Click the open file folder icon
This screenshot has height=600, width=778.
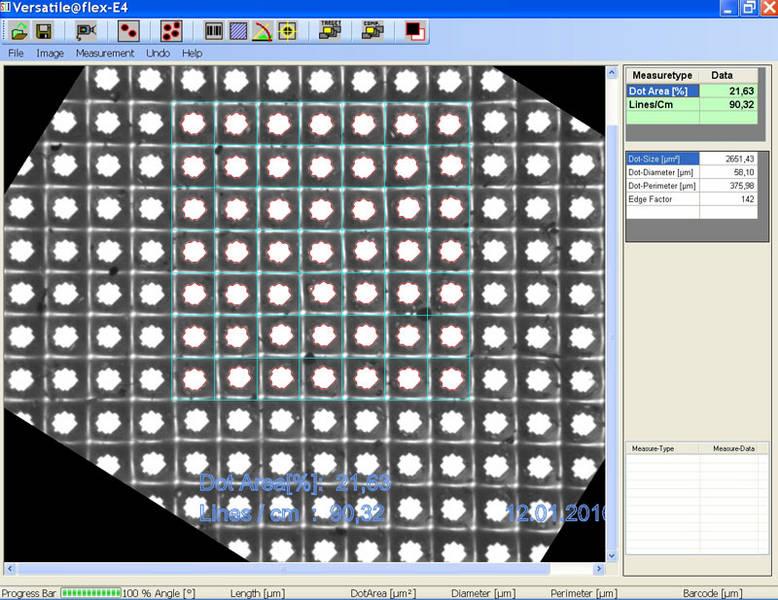(20, 31)
